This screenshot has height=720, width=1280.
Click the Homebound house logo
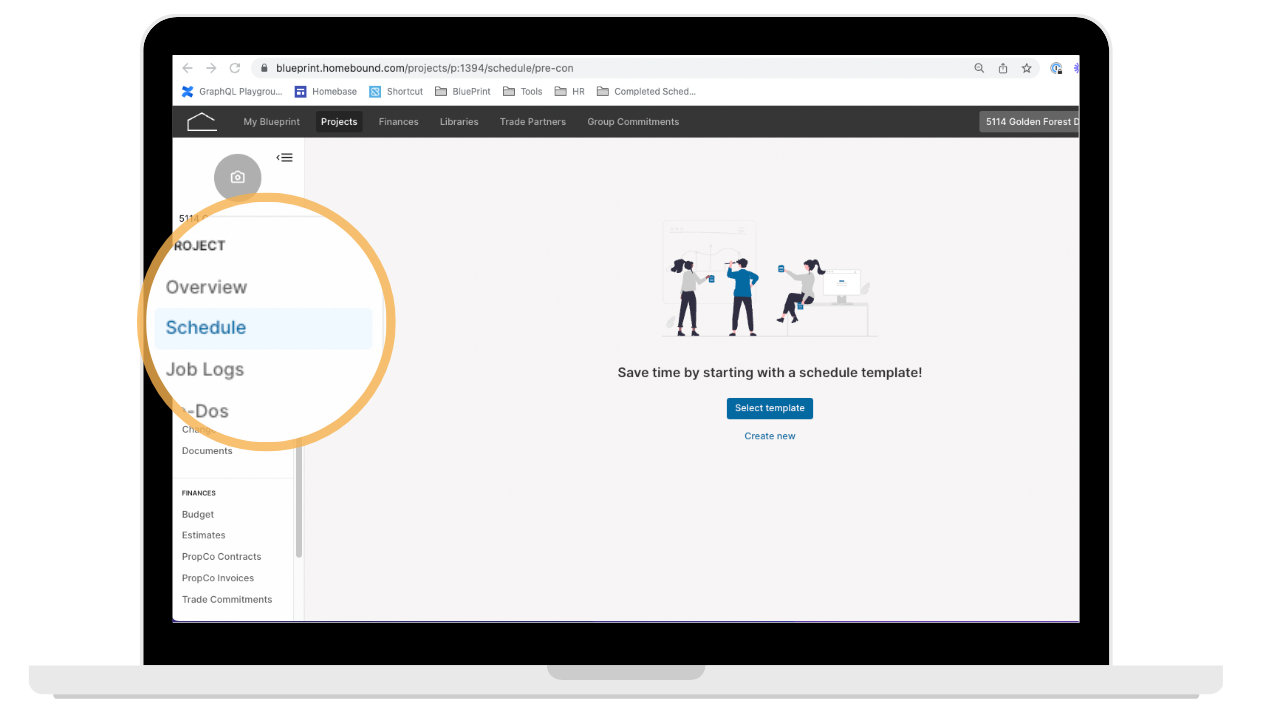click(201, 122)
